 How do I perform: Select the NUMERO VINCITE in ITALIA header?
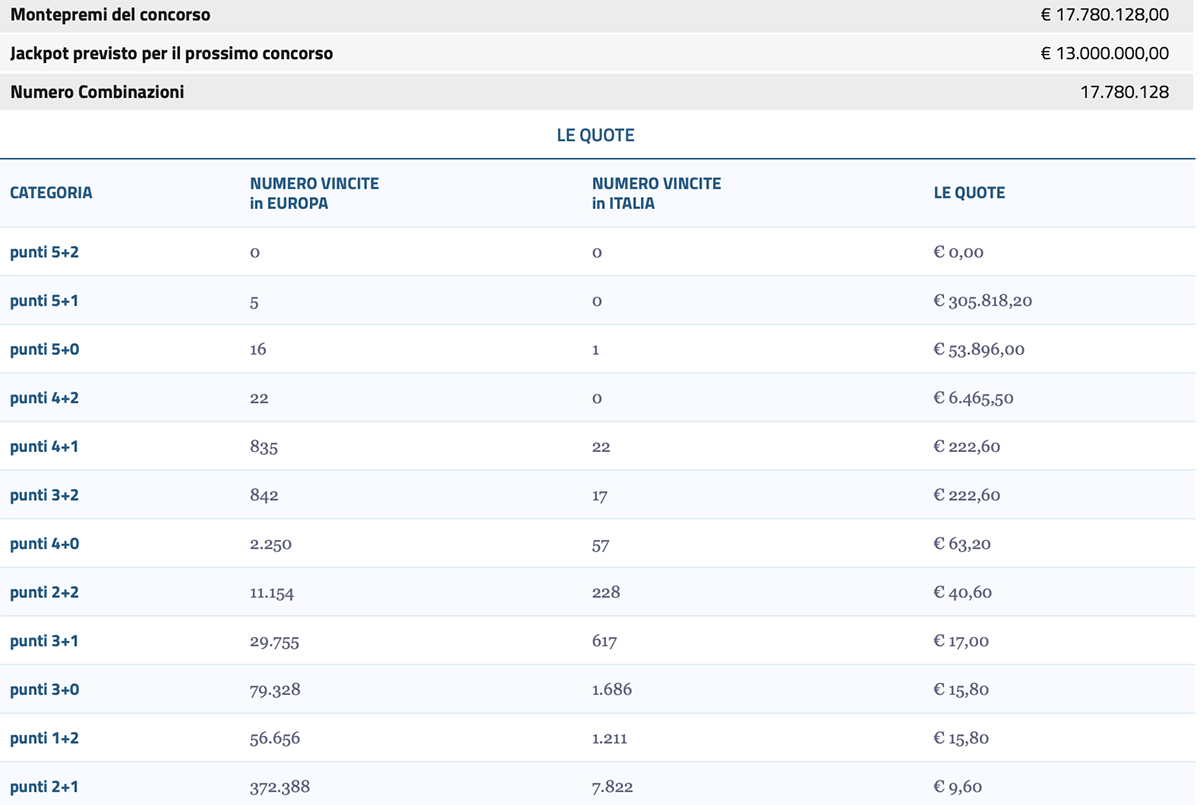pyautogui.click(x=656, y=193)
